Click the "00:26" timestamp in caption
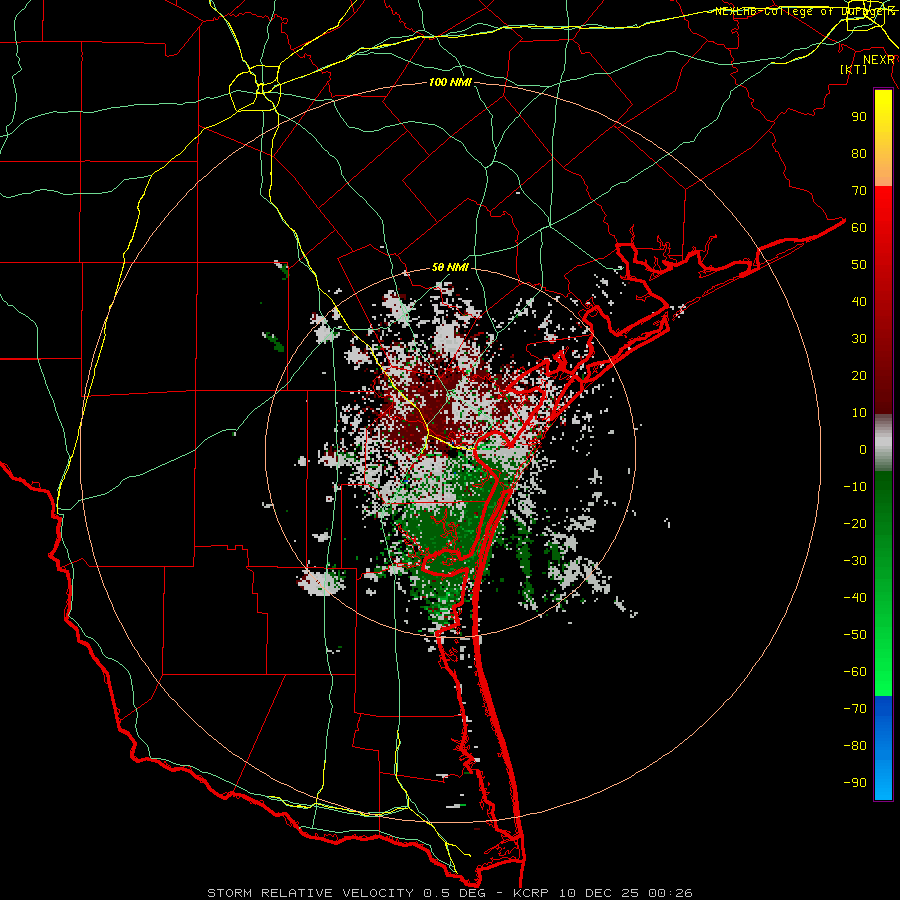This screenshot has width=900, height=900. (670, 893)
